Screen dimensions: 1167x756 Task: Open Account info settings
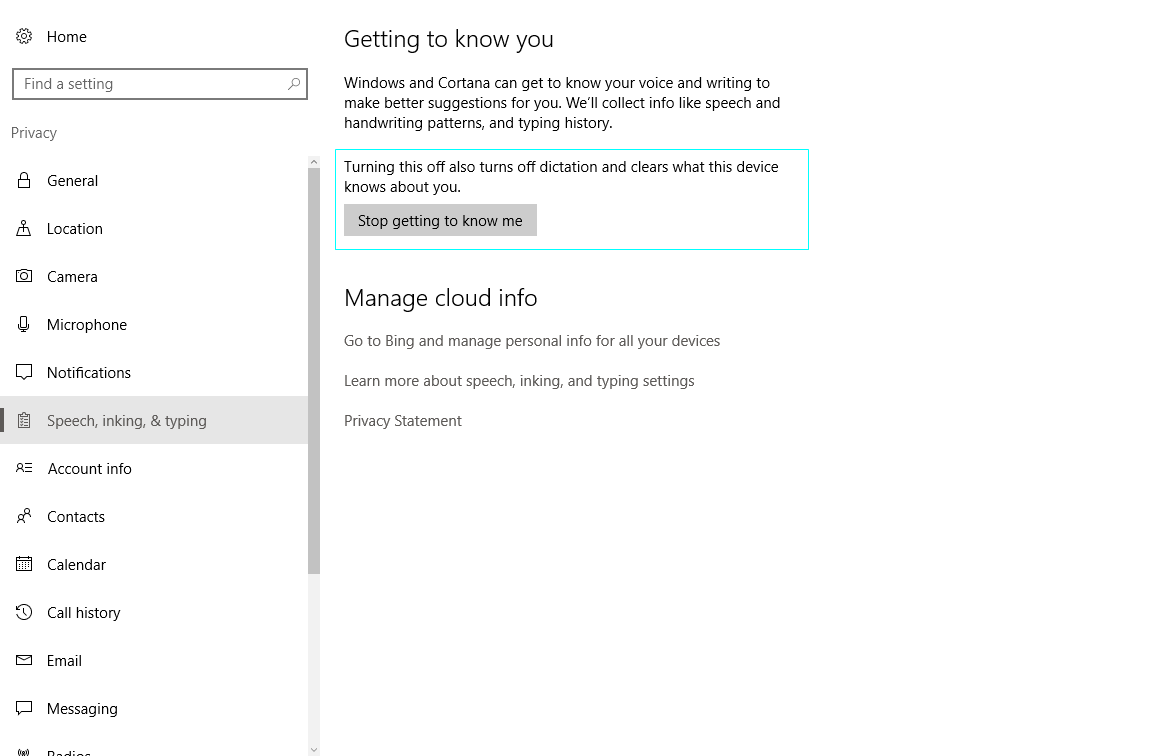click(154, 468)
